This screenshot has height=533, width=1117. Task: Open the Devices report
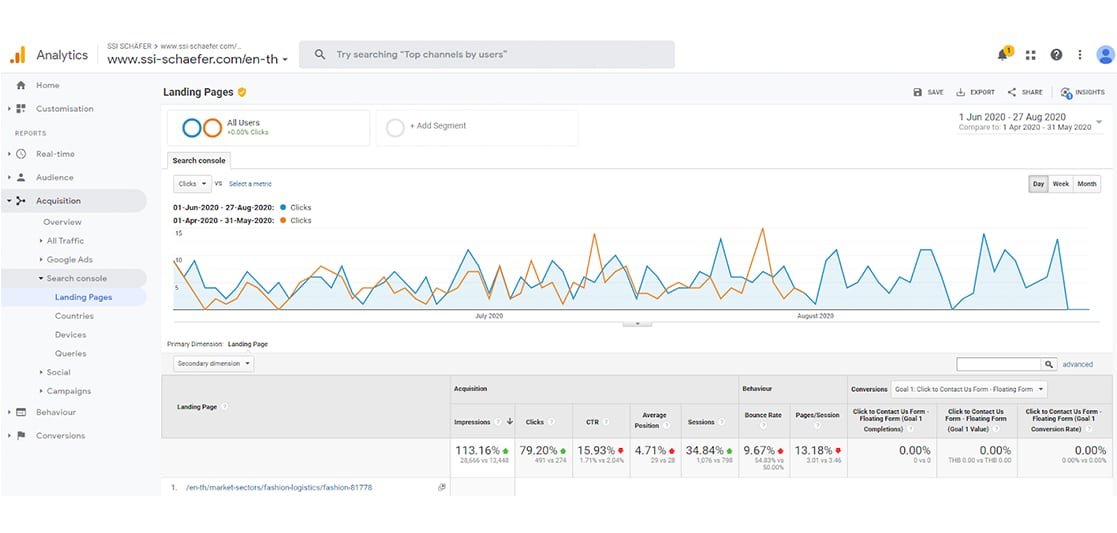coord(71,335)
